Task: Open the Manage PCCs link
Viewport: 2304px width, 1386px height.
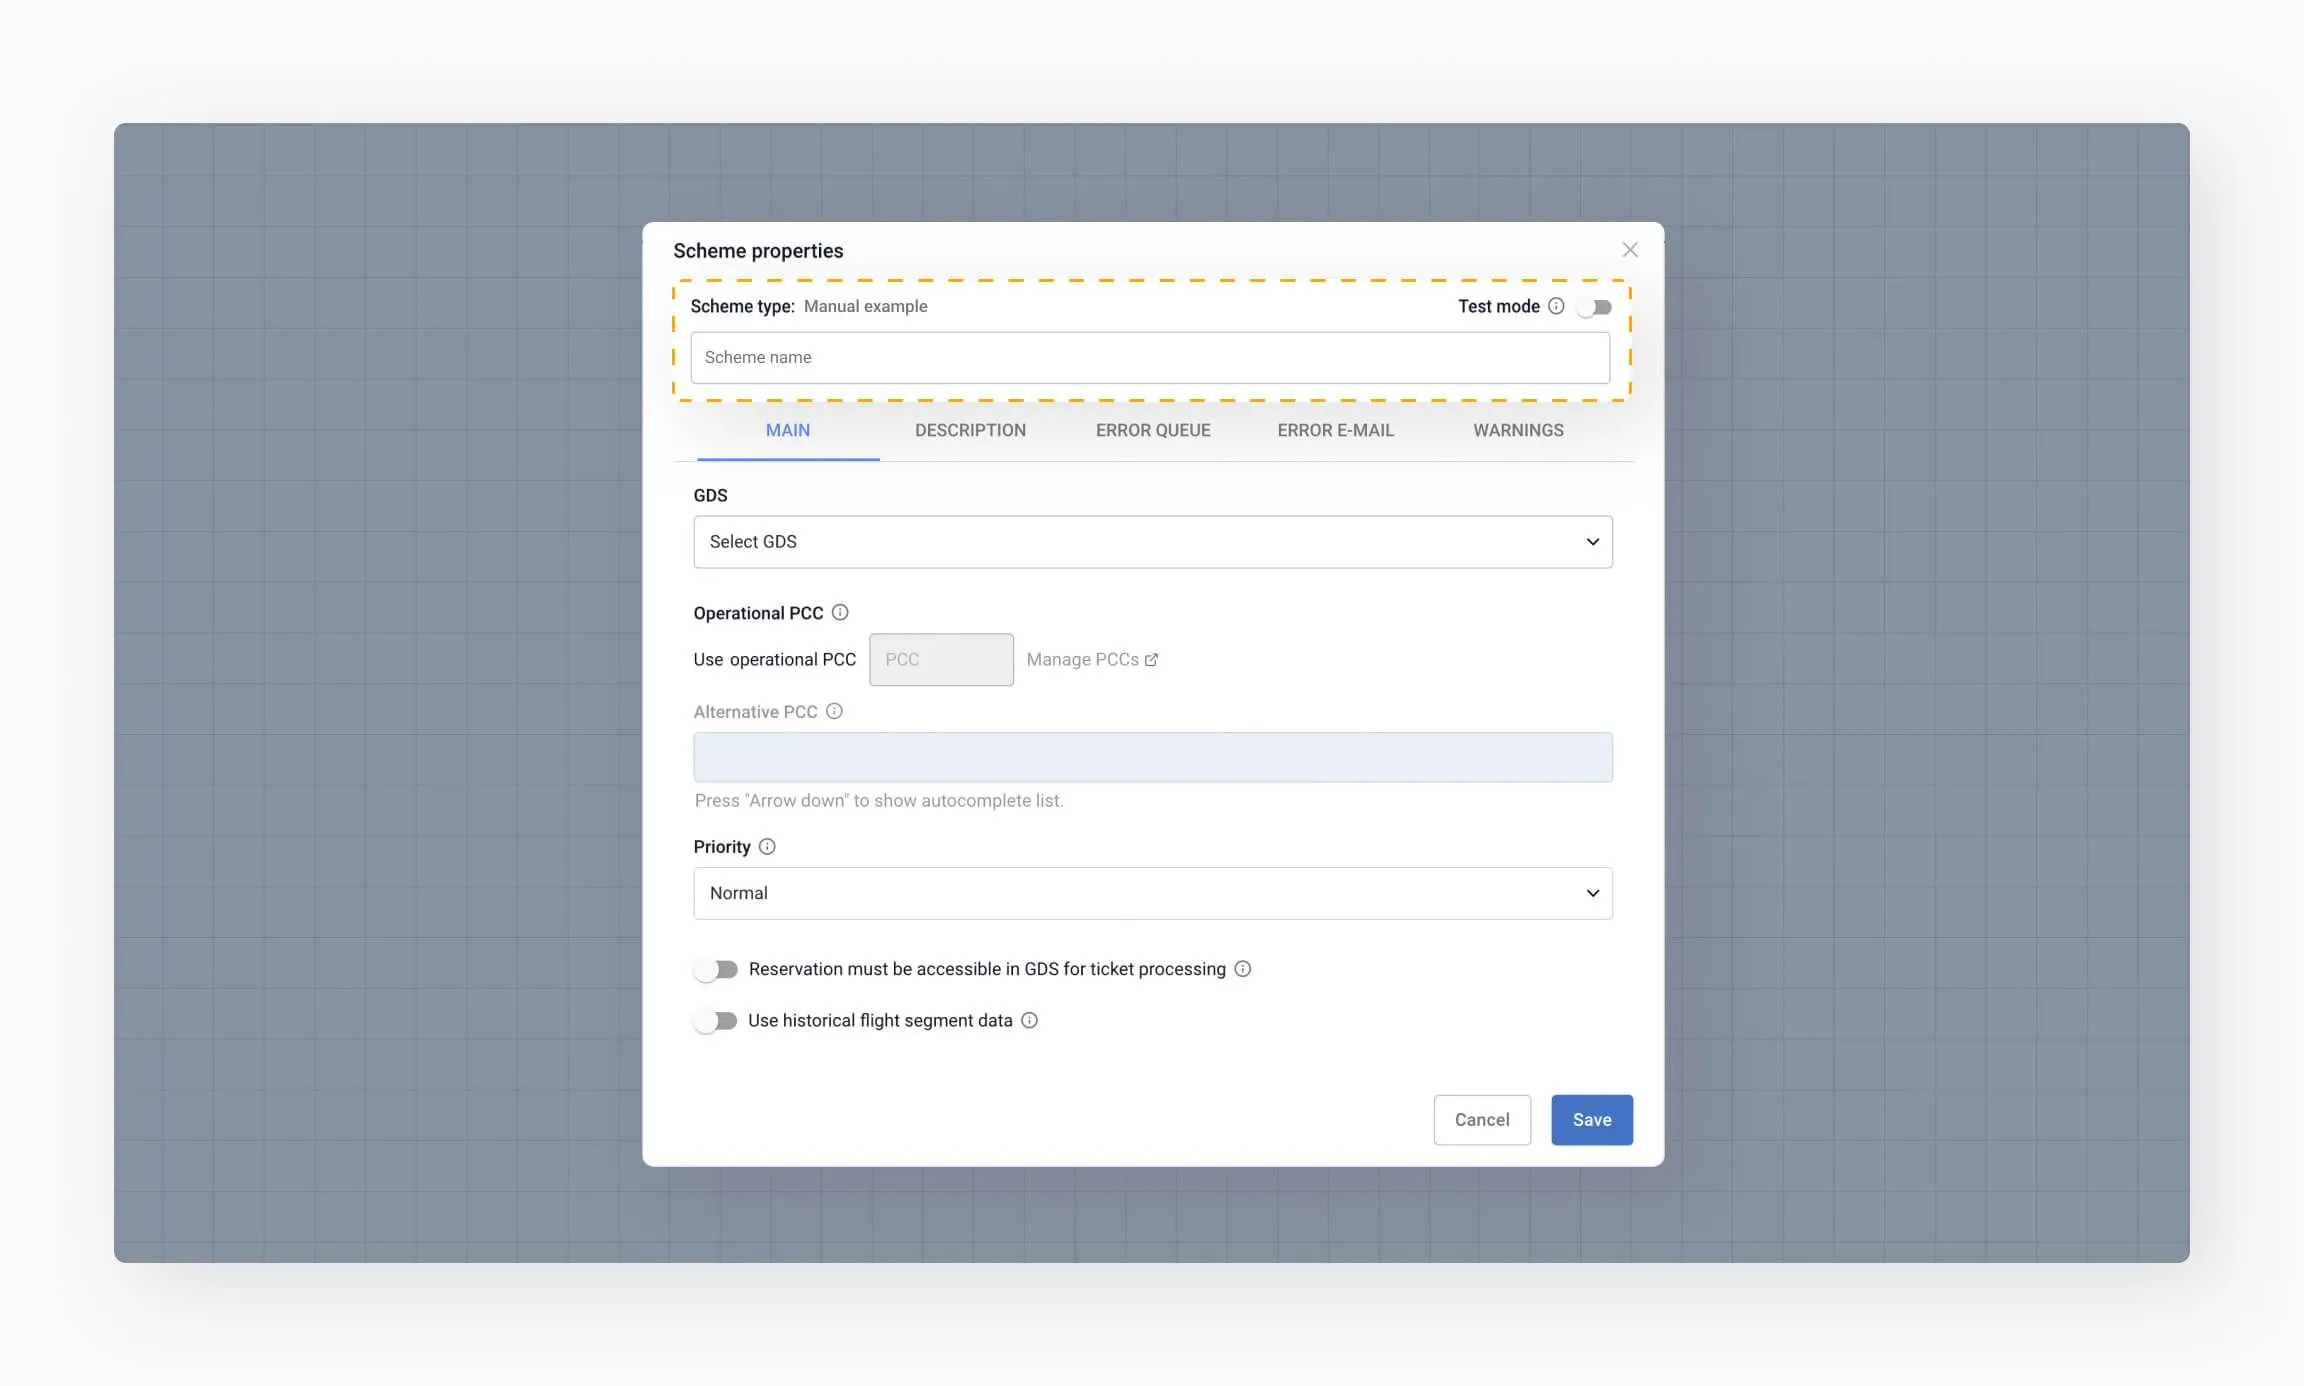Action: pyautogui.click(x=1082, y=659)
